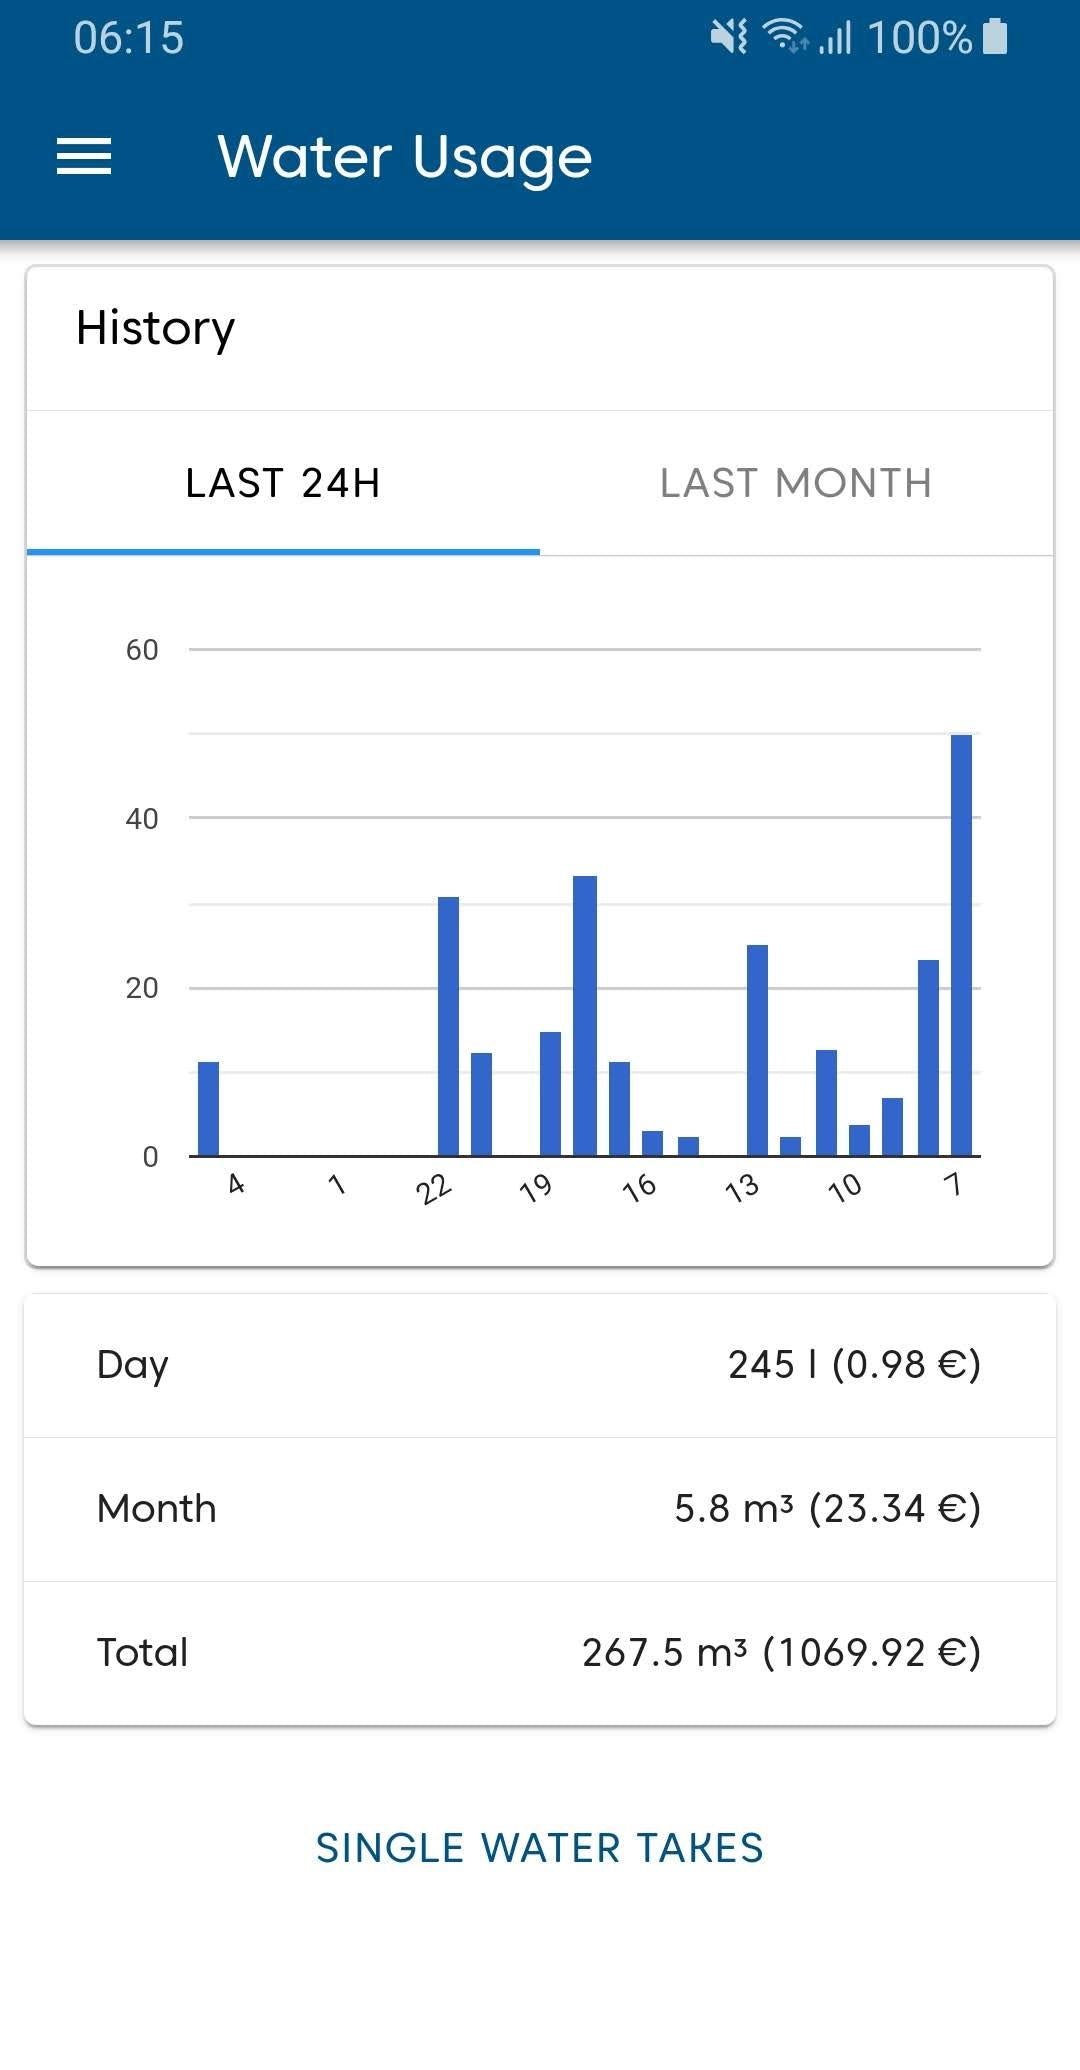1080x2070 pixels.
Task: Switch to the Last Month tab
Action: (796, 484)
